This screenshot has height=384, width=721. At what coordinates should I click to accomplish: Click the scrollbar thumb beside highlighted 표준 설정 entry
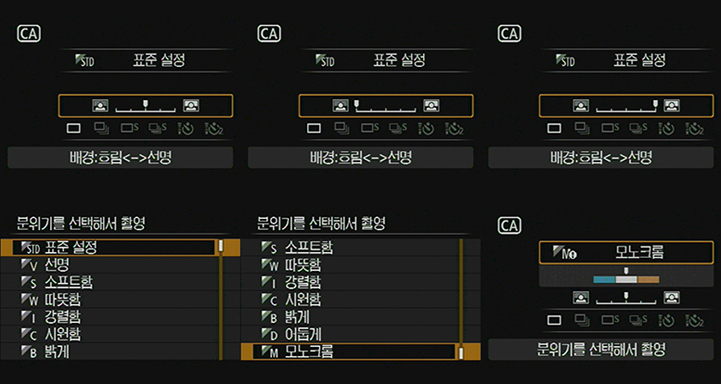coord(221,246)
